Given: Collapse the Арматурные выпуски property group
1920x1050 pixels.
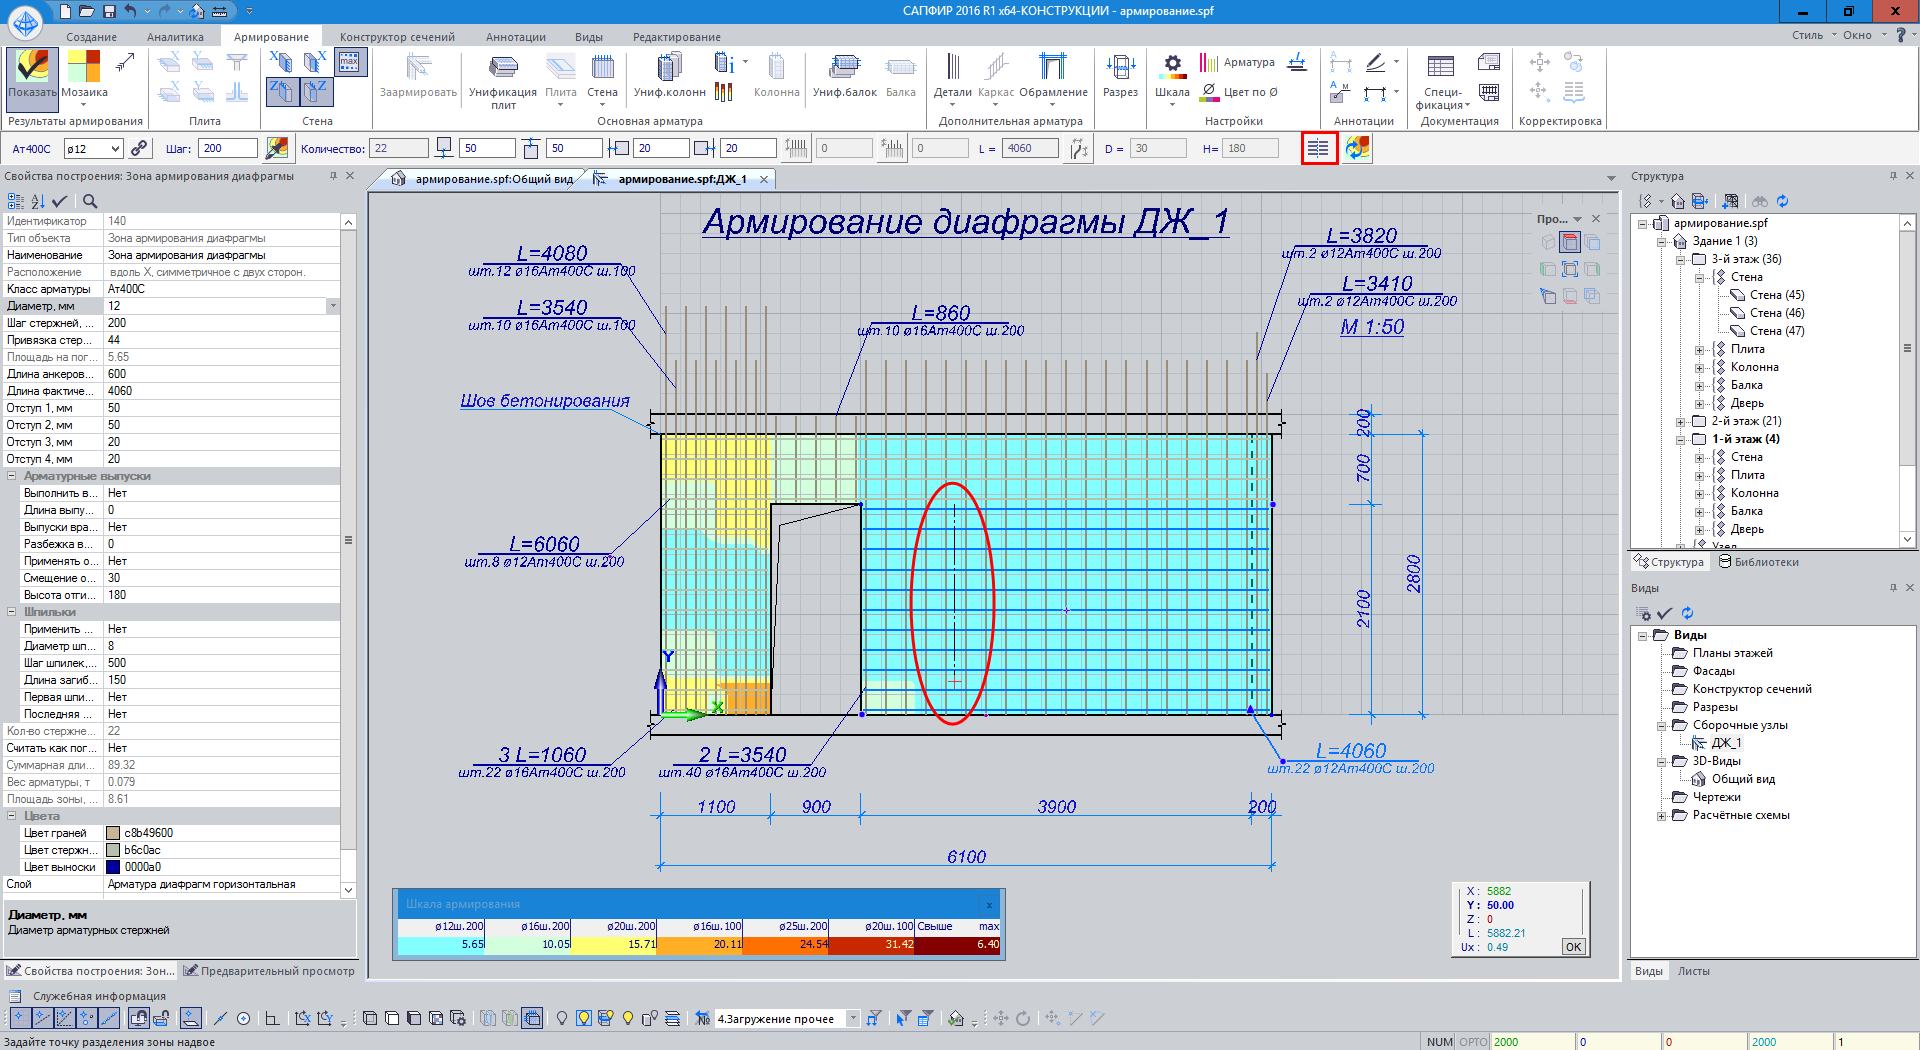Looking at the screenshot, I should point(12,476).
